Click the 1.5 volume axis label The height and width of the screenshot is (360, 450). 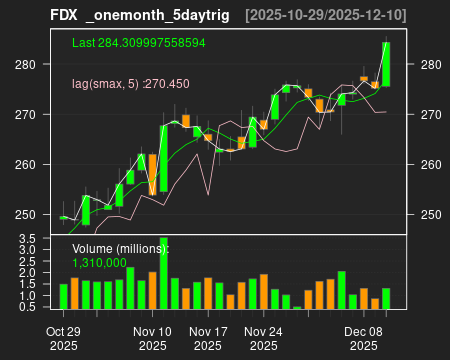tap(27, 284)
